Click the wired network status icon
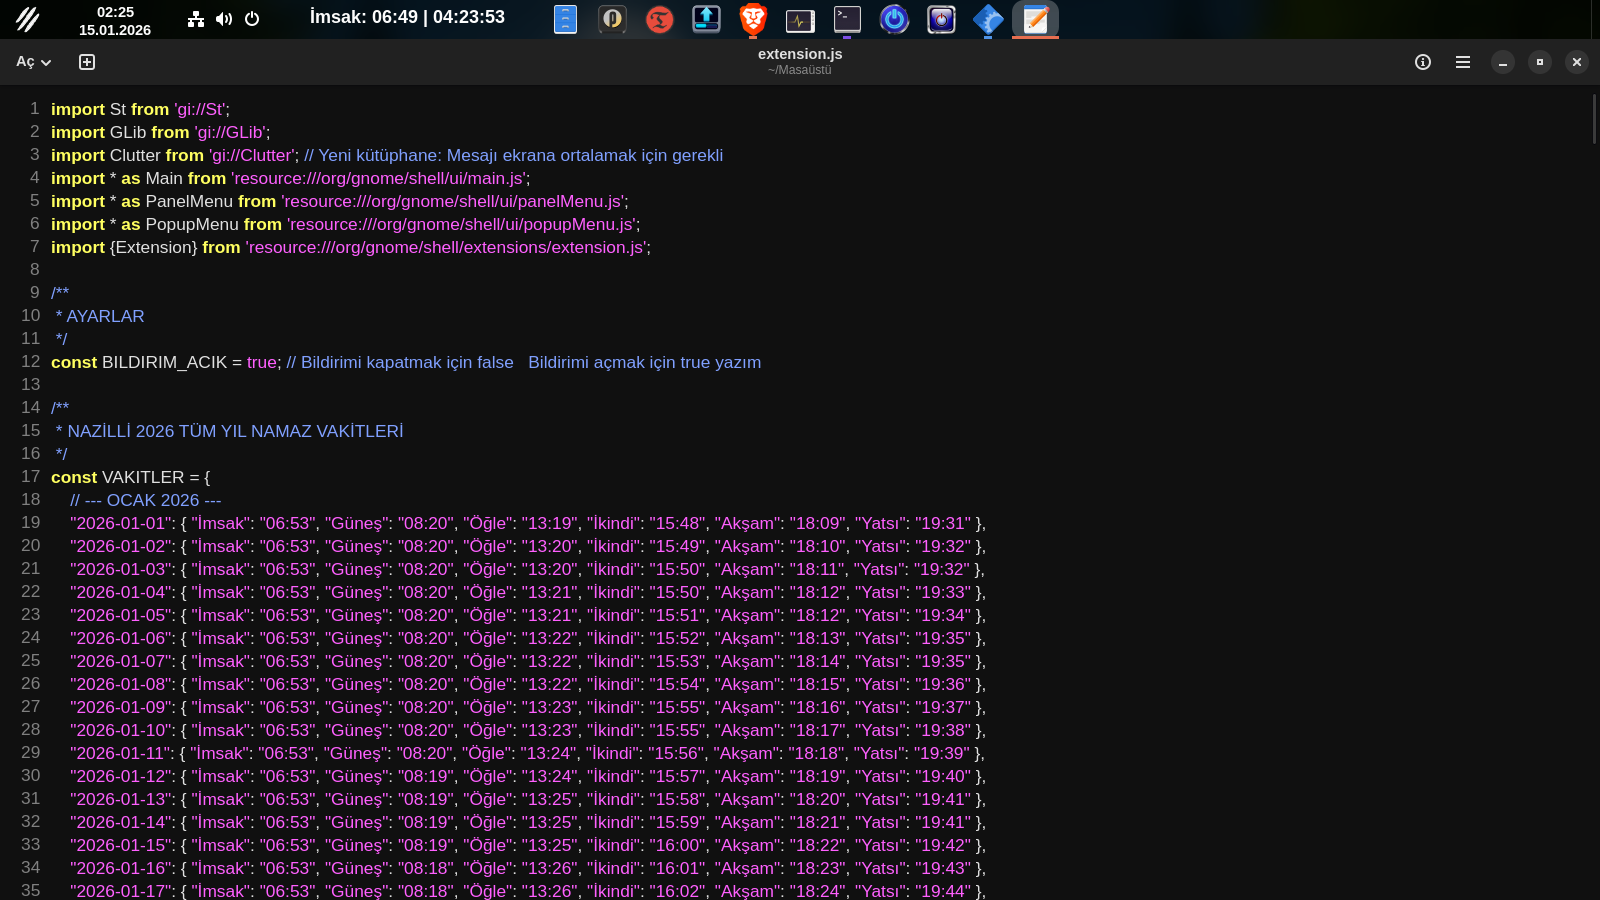Screen dimensions: 1600x900 [196, 19]
